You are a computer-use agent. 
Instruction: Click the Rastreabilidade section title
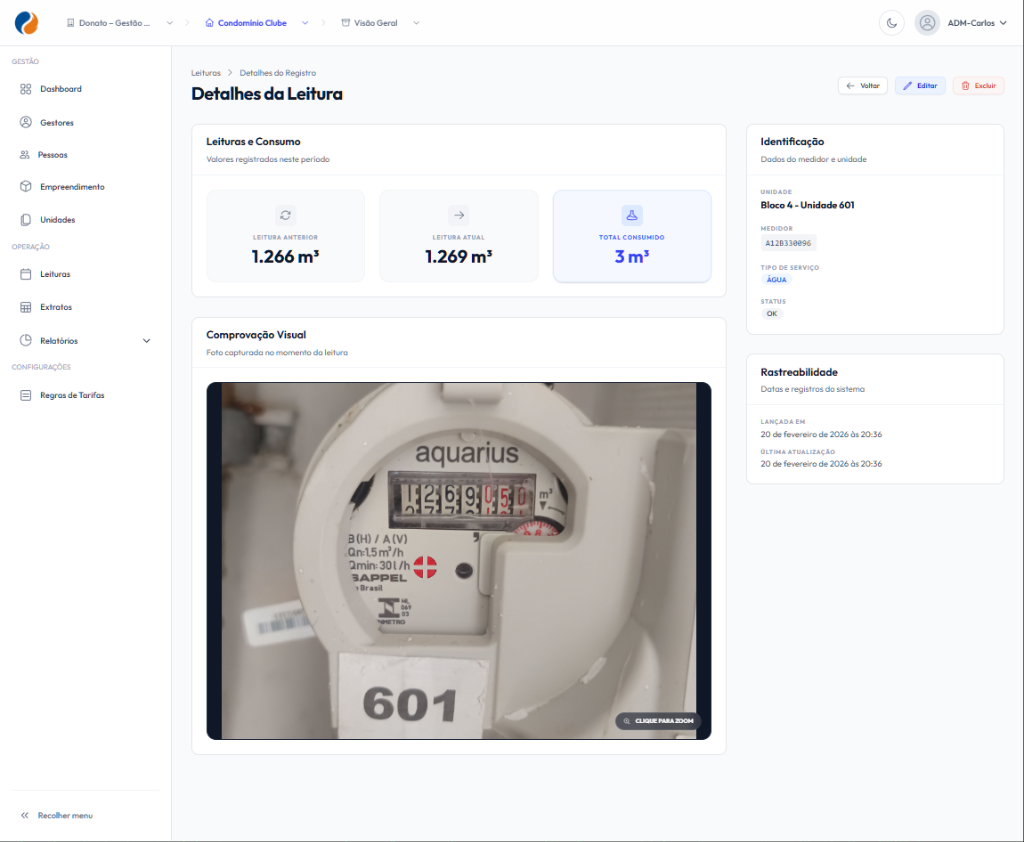[799, 372]
